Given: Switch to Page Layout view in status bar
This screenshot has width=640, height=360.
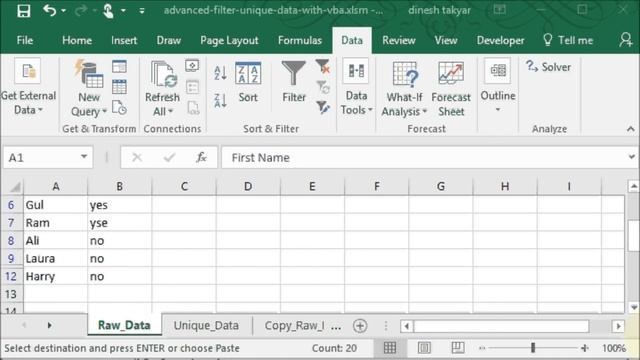Looking at the screenshot, I should click(424, 348).
